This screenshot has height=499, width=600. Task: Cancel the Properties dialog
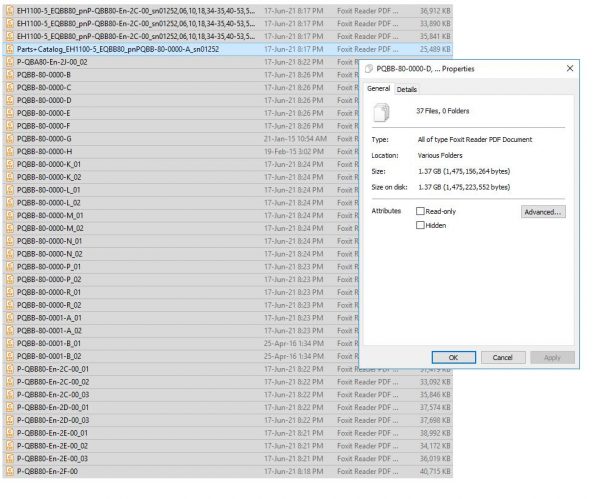tap(503, 357)
